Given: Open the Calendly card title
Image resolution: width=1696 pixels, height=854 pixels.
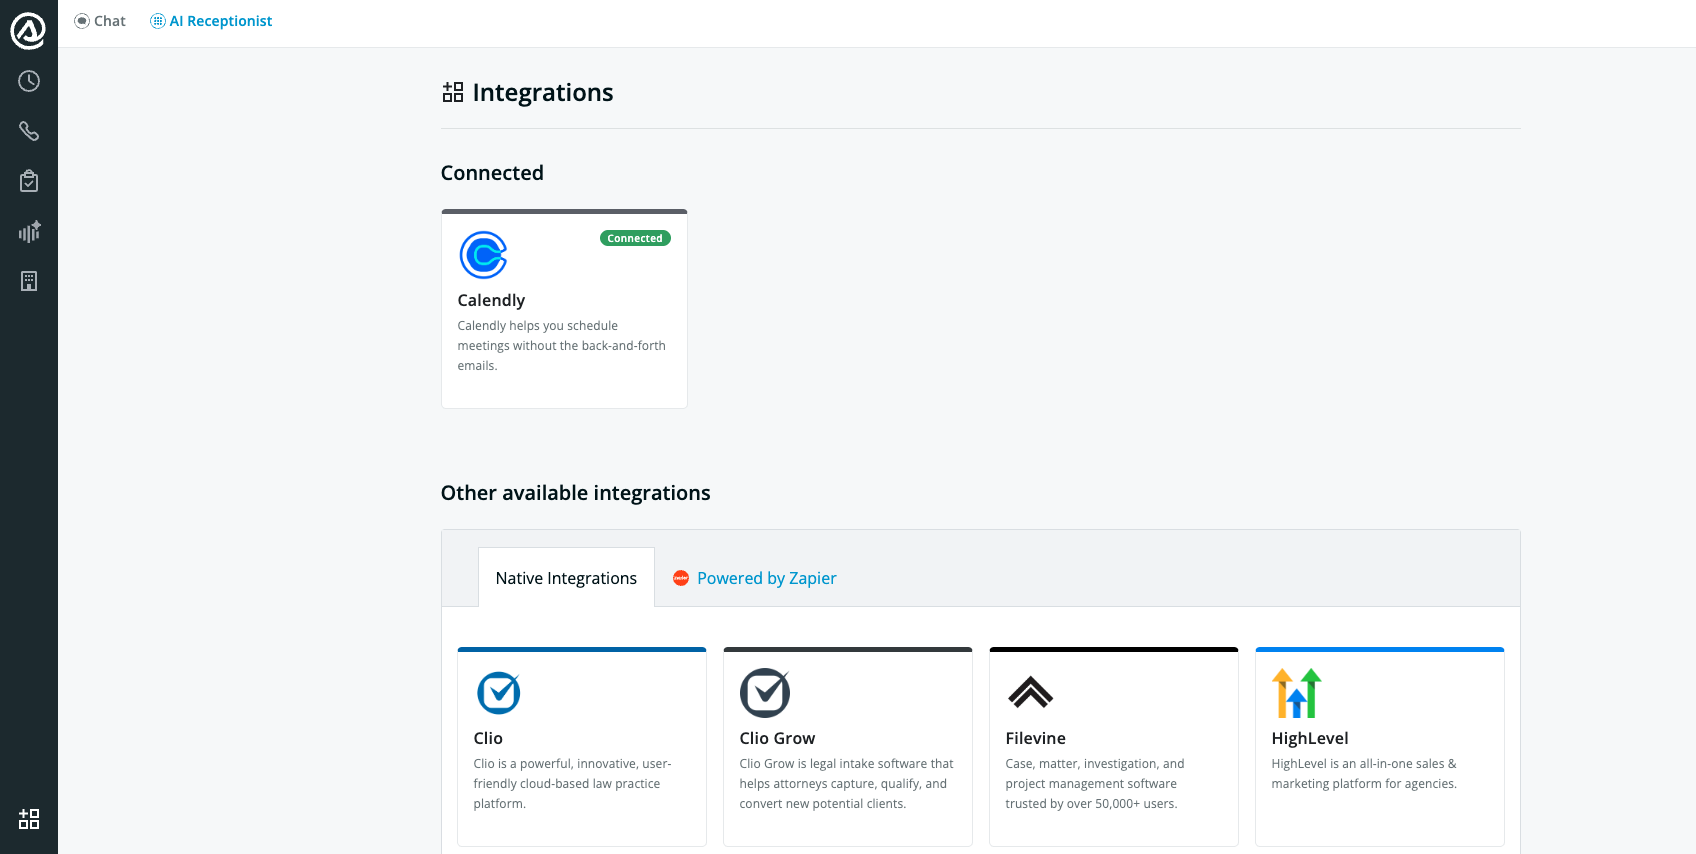Looking at the screenshot, I should click(491, 300).
